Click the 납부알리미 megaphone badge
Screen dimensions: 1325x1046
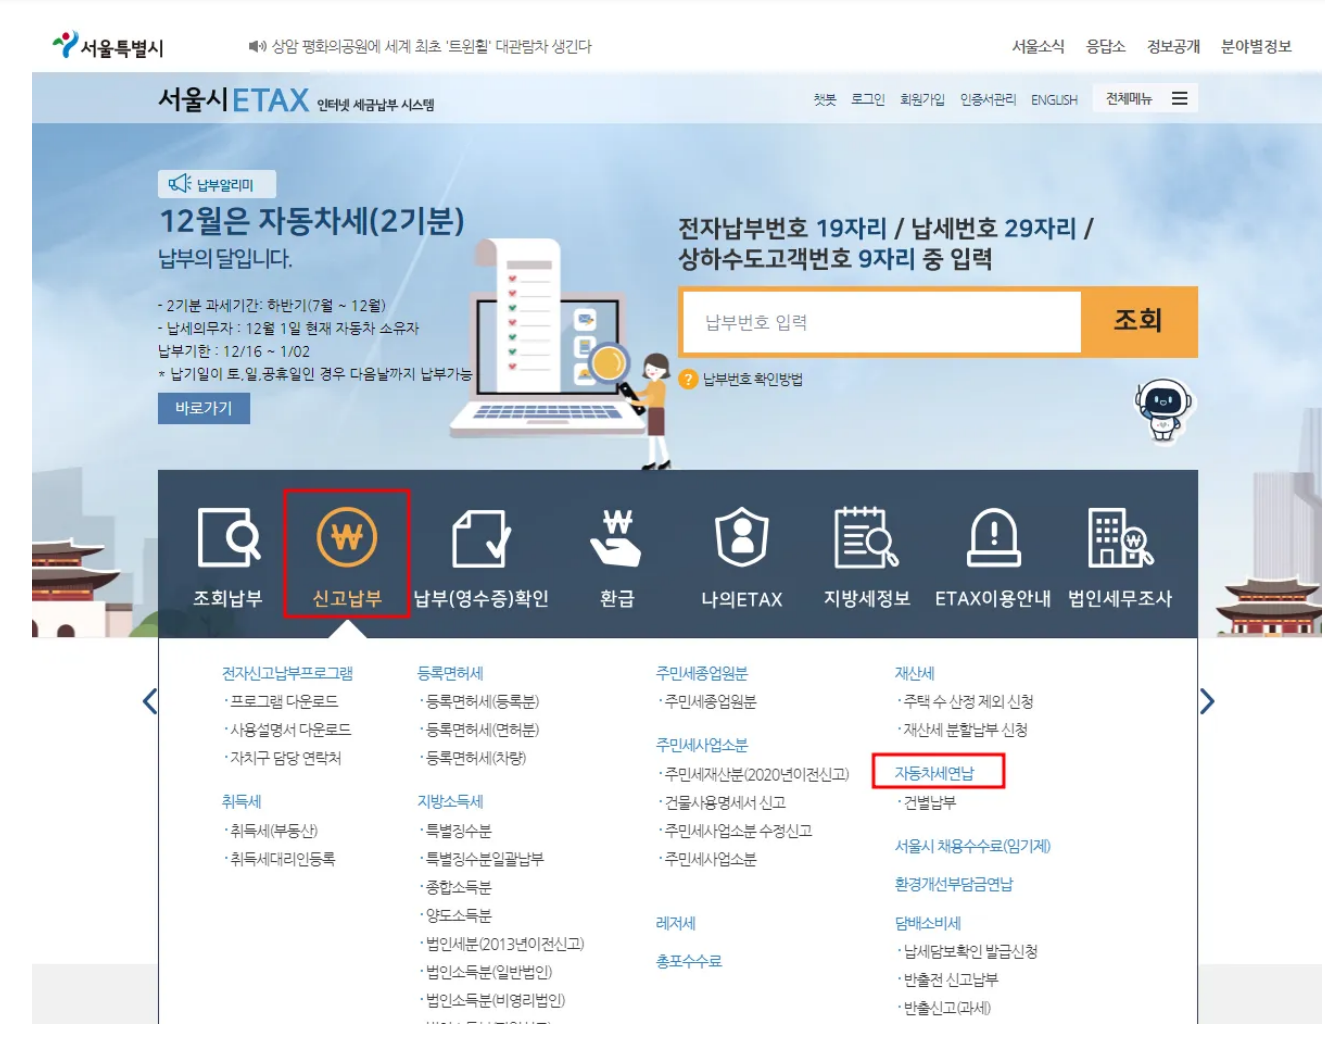[x=216, y=184]
